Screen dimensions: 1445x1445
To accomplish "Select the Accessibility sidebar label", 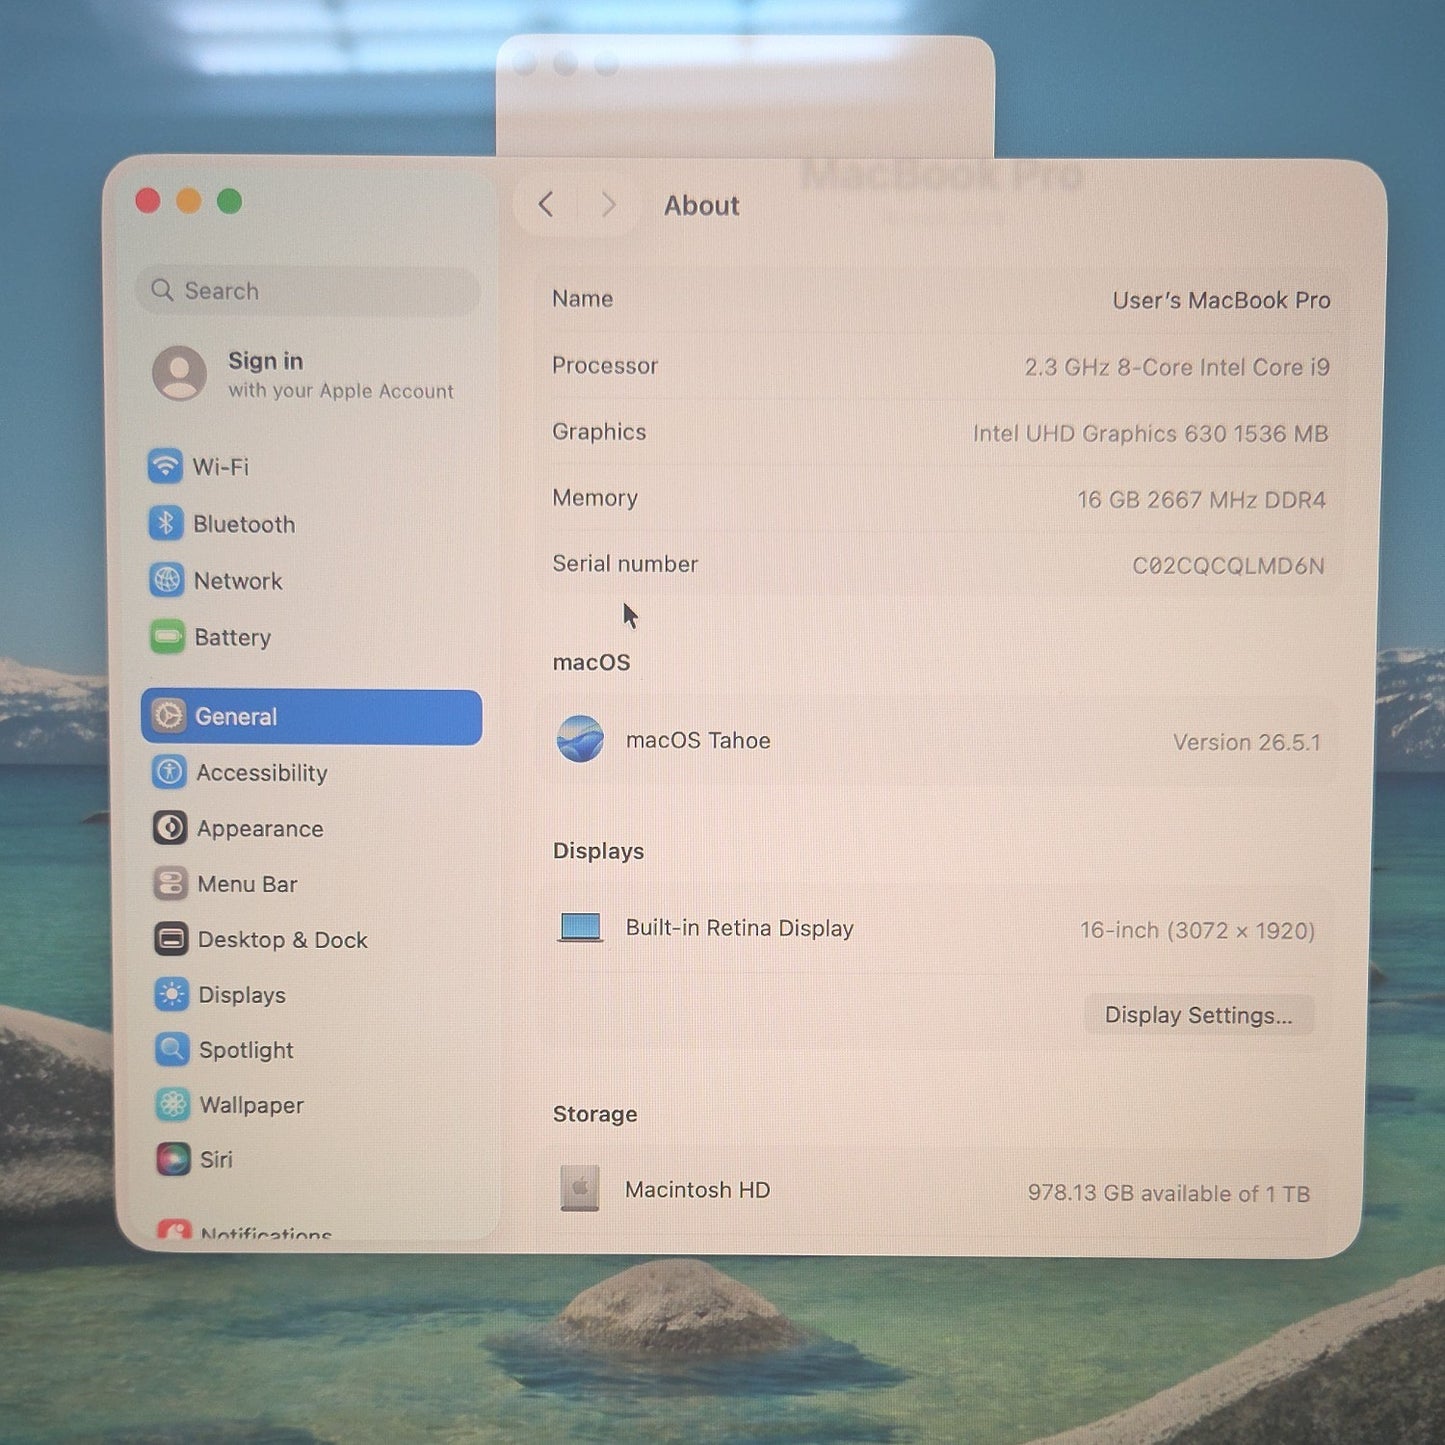I will tap(262, 773).
